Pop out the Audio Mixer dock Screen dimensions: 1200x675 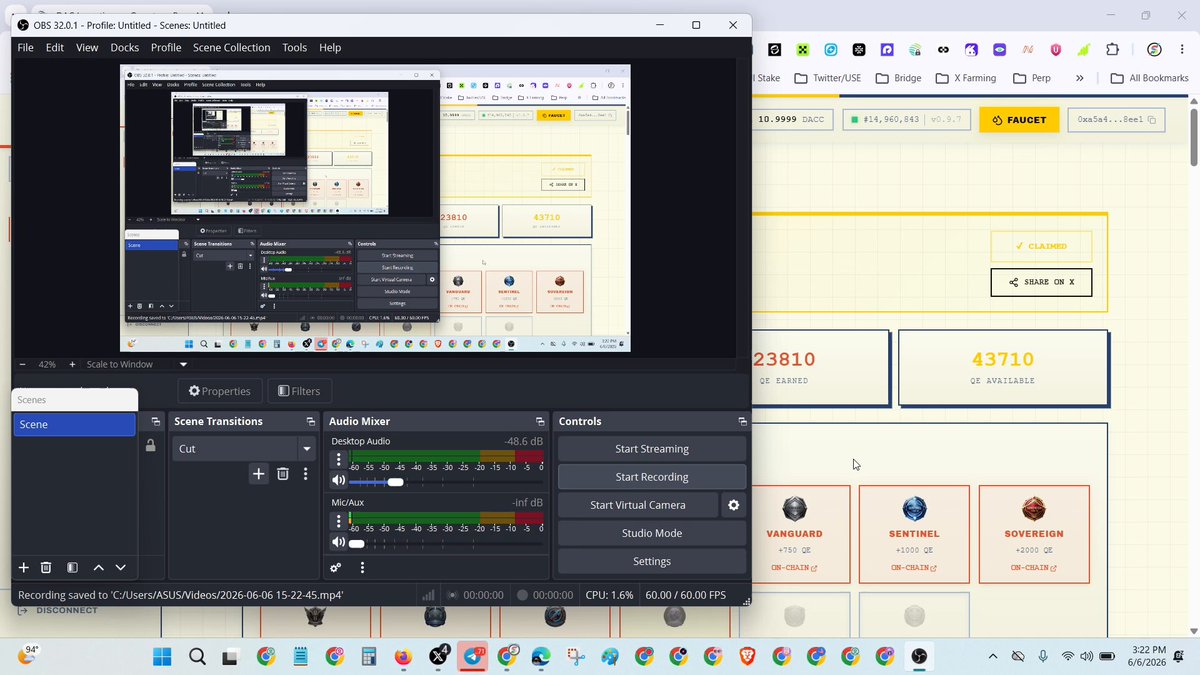pos(540,422)
